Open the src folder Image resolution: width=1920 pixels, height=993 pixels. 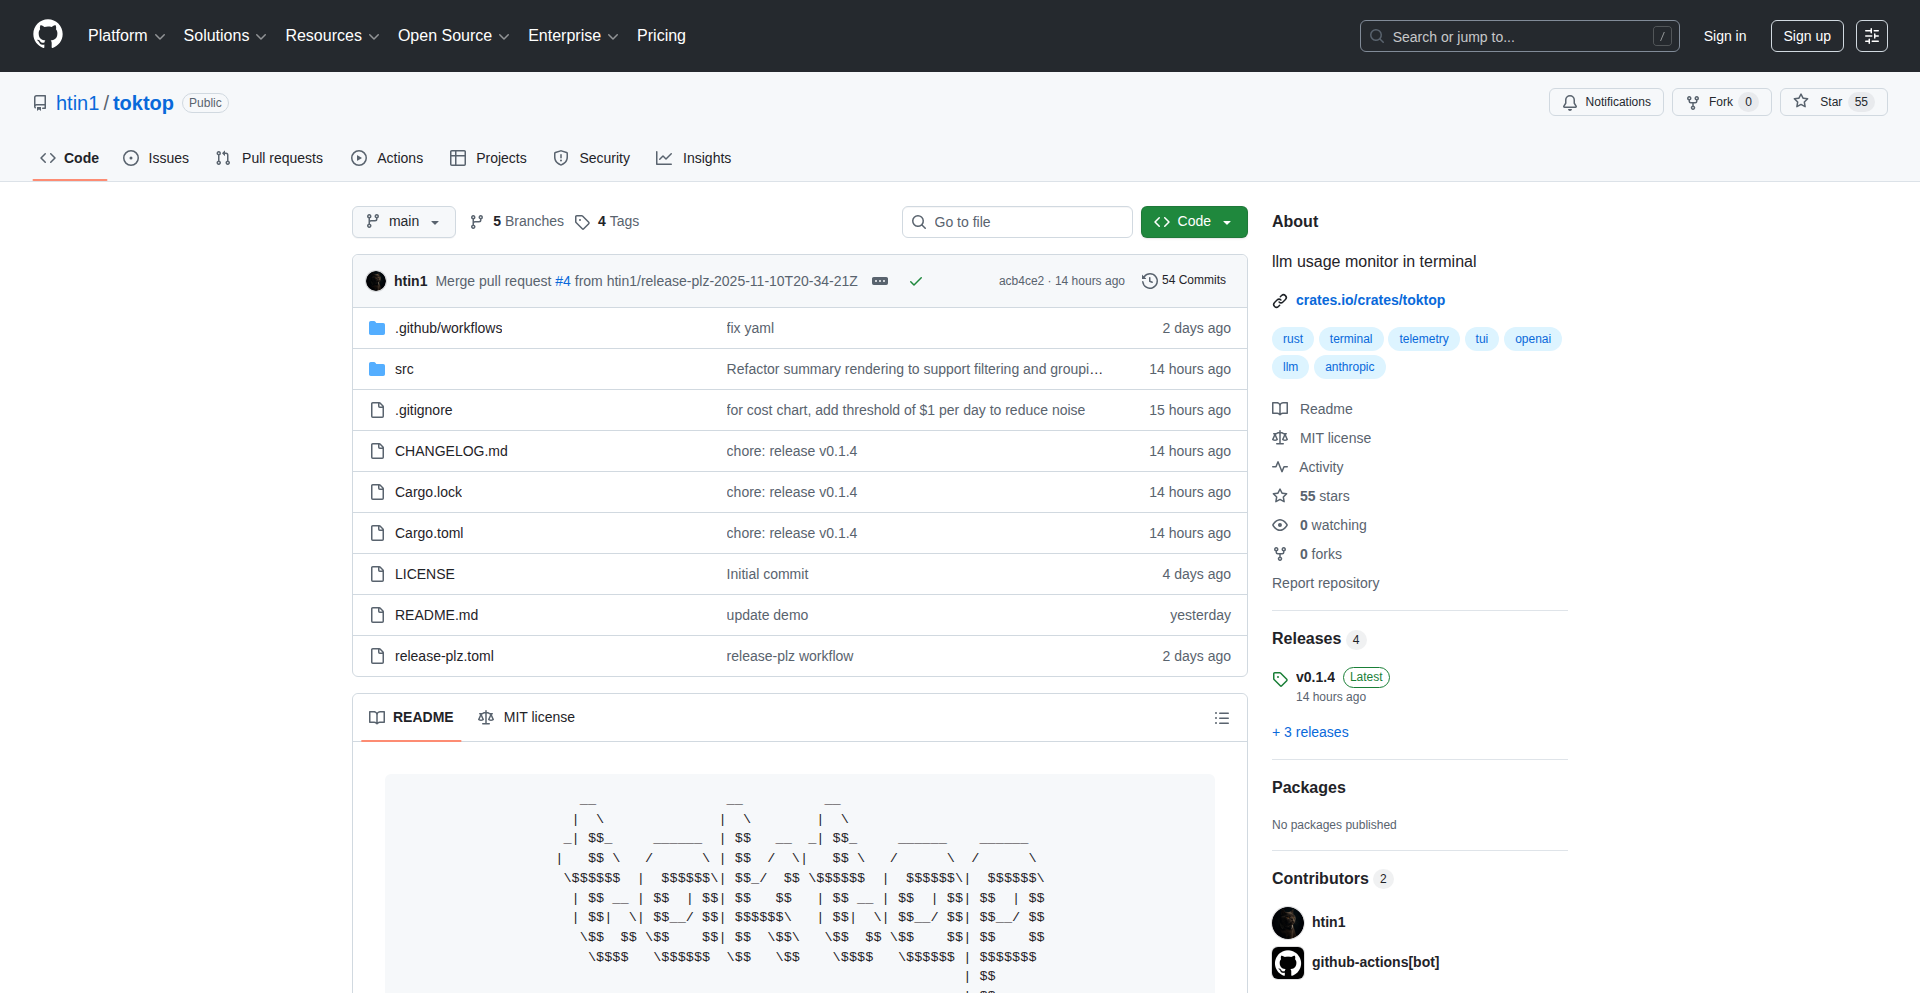click(x=404, y=369)
